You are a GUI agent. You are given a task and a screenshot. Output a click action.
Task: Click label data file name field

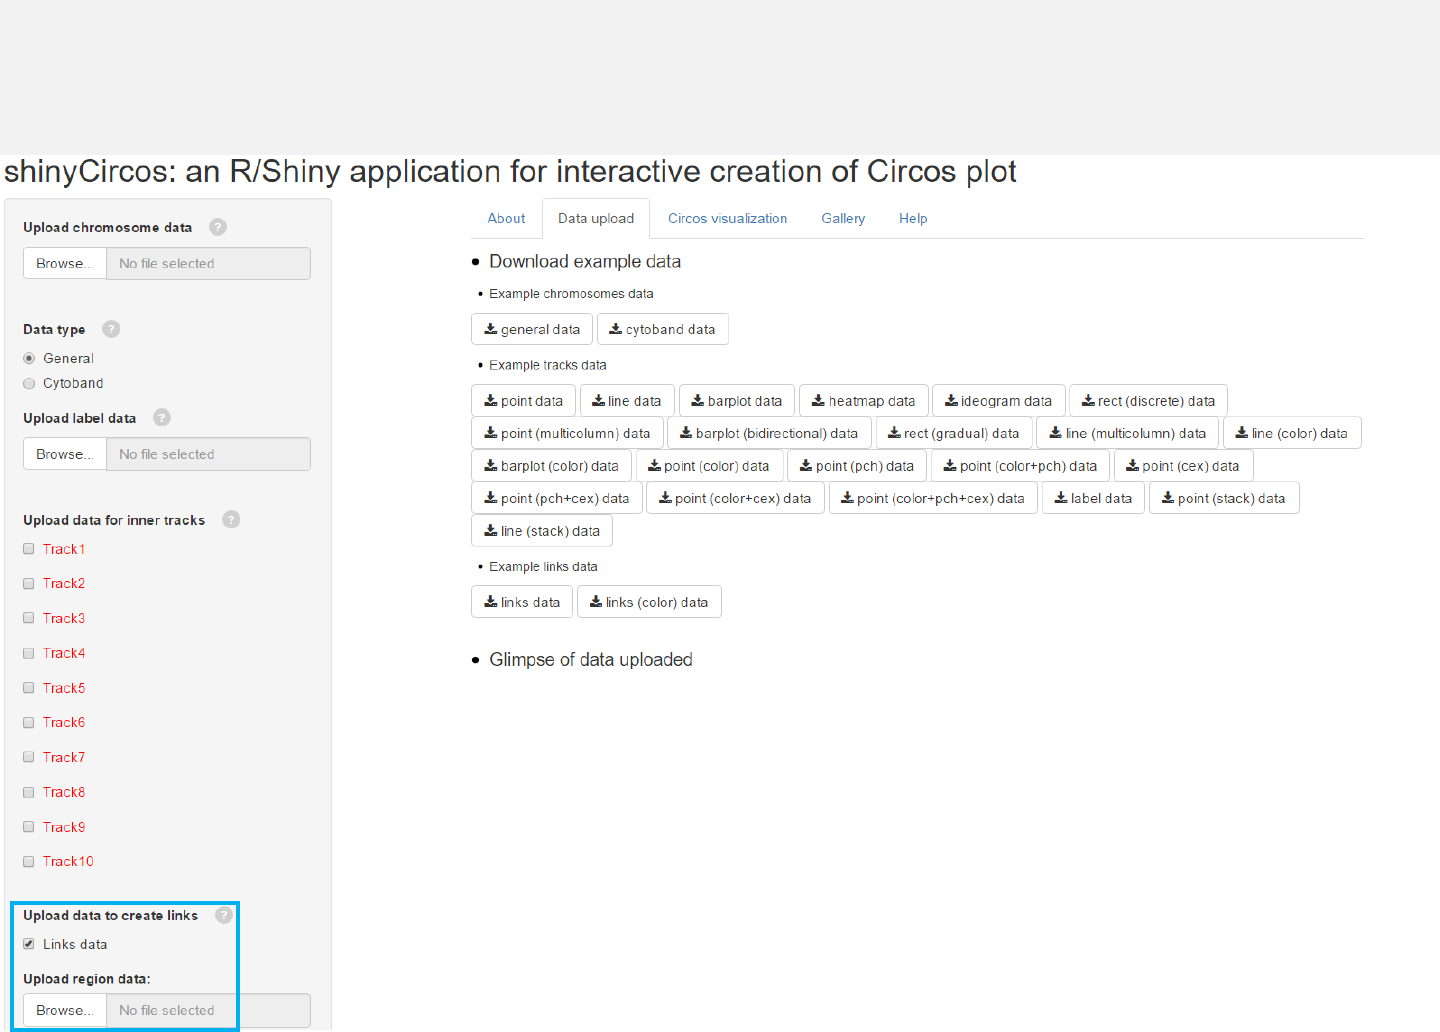pos(208,454)
